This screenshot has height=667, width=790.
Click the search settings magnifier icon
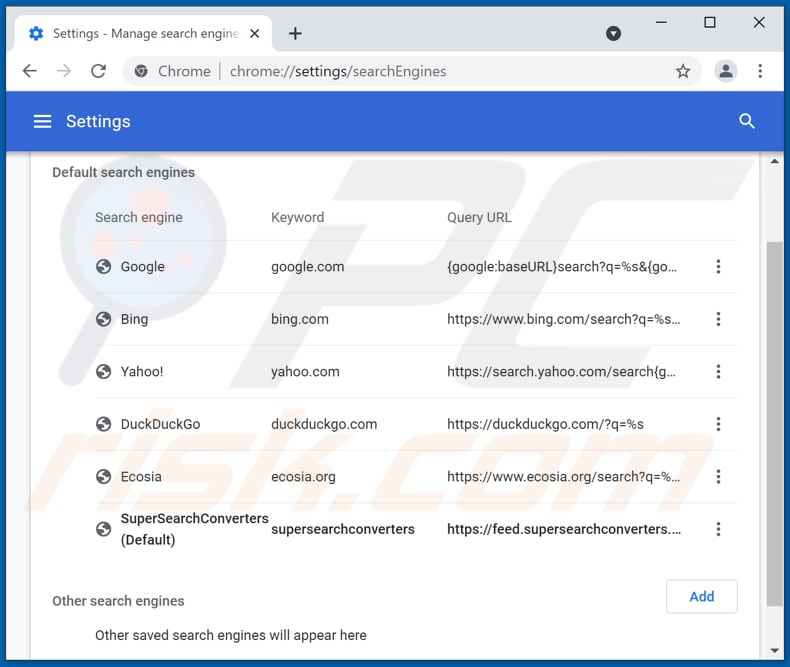746,121
